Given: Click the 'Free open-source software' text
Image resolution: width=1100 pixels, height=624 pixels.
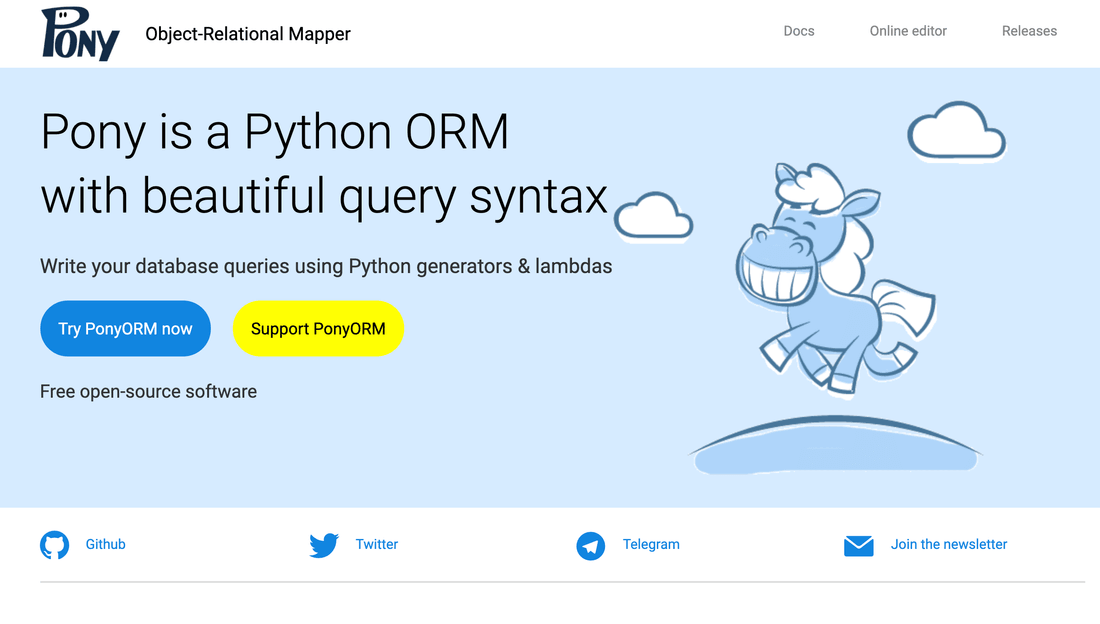Looking at the screenshot, I should click(149, 392).
